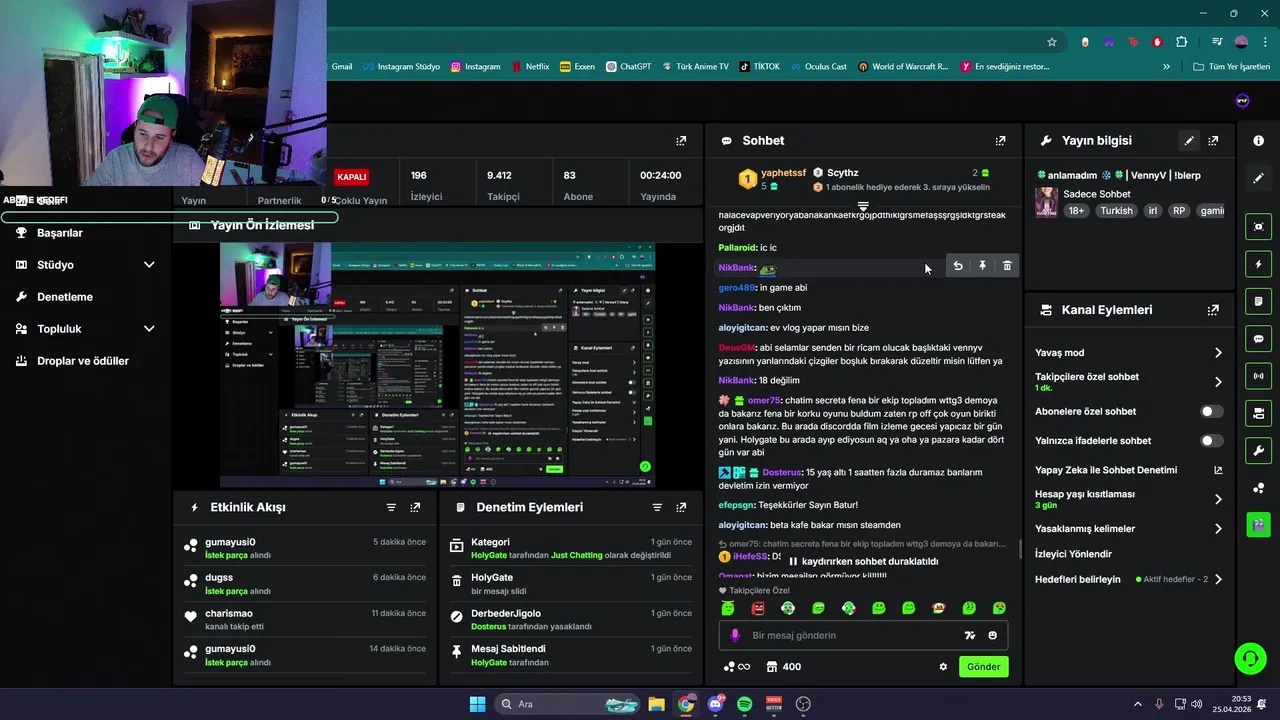
Task: Open File Explorer from the taskbar
Action: click(x=656, y=704)
